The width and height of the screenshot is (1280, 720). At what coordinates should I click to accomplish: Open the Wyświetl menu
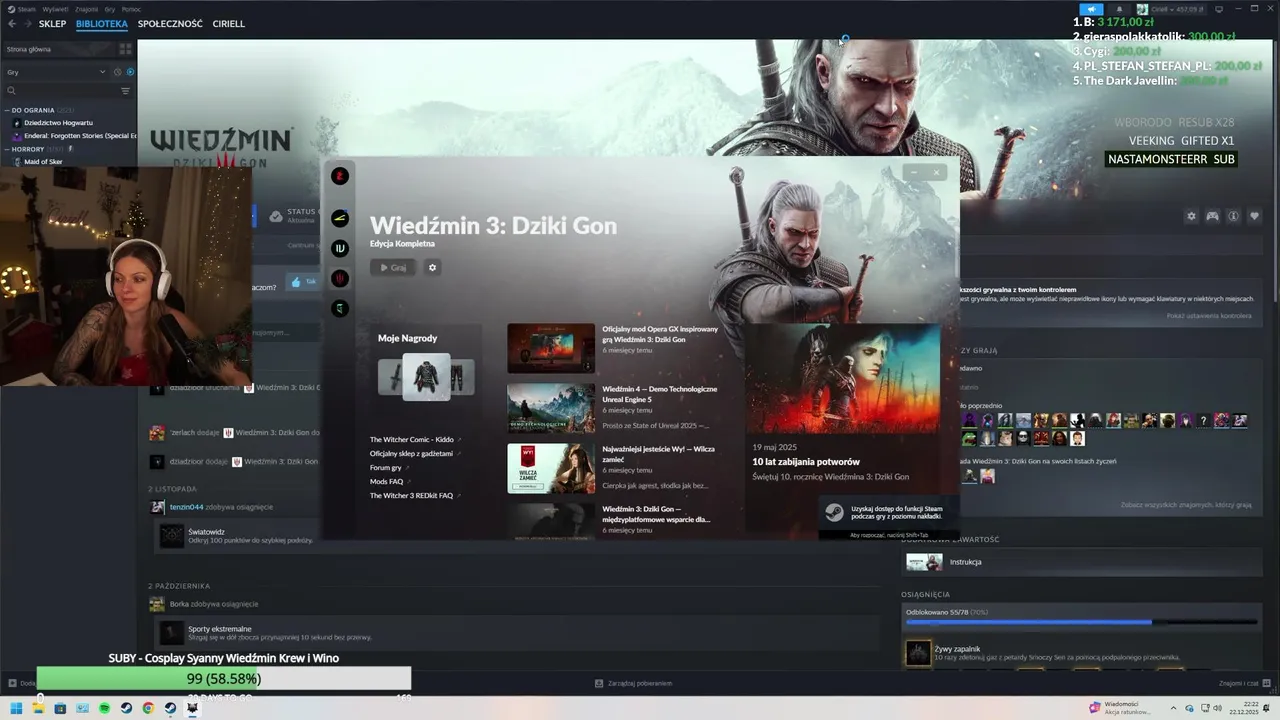point(55,9)
